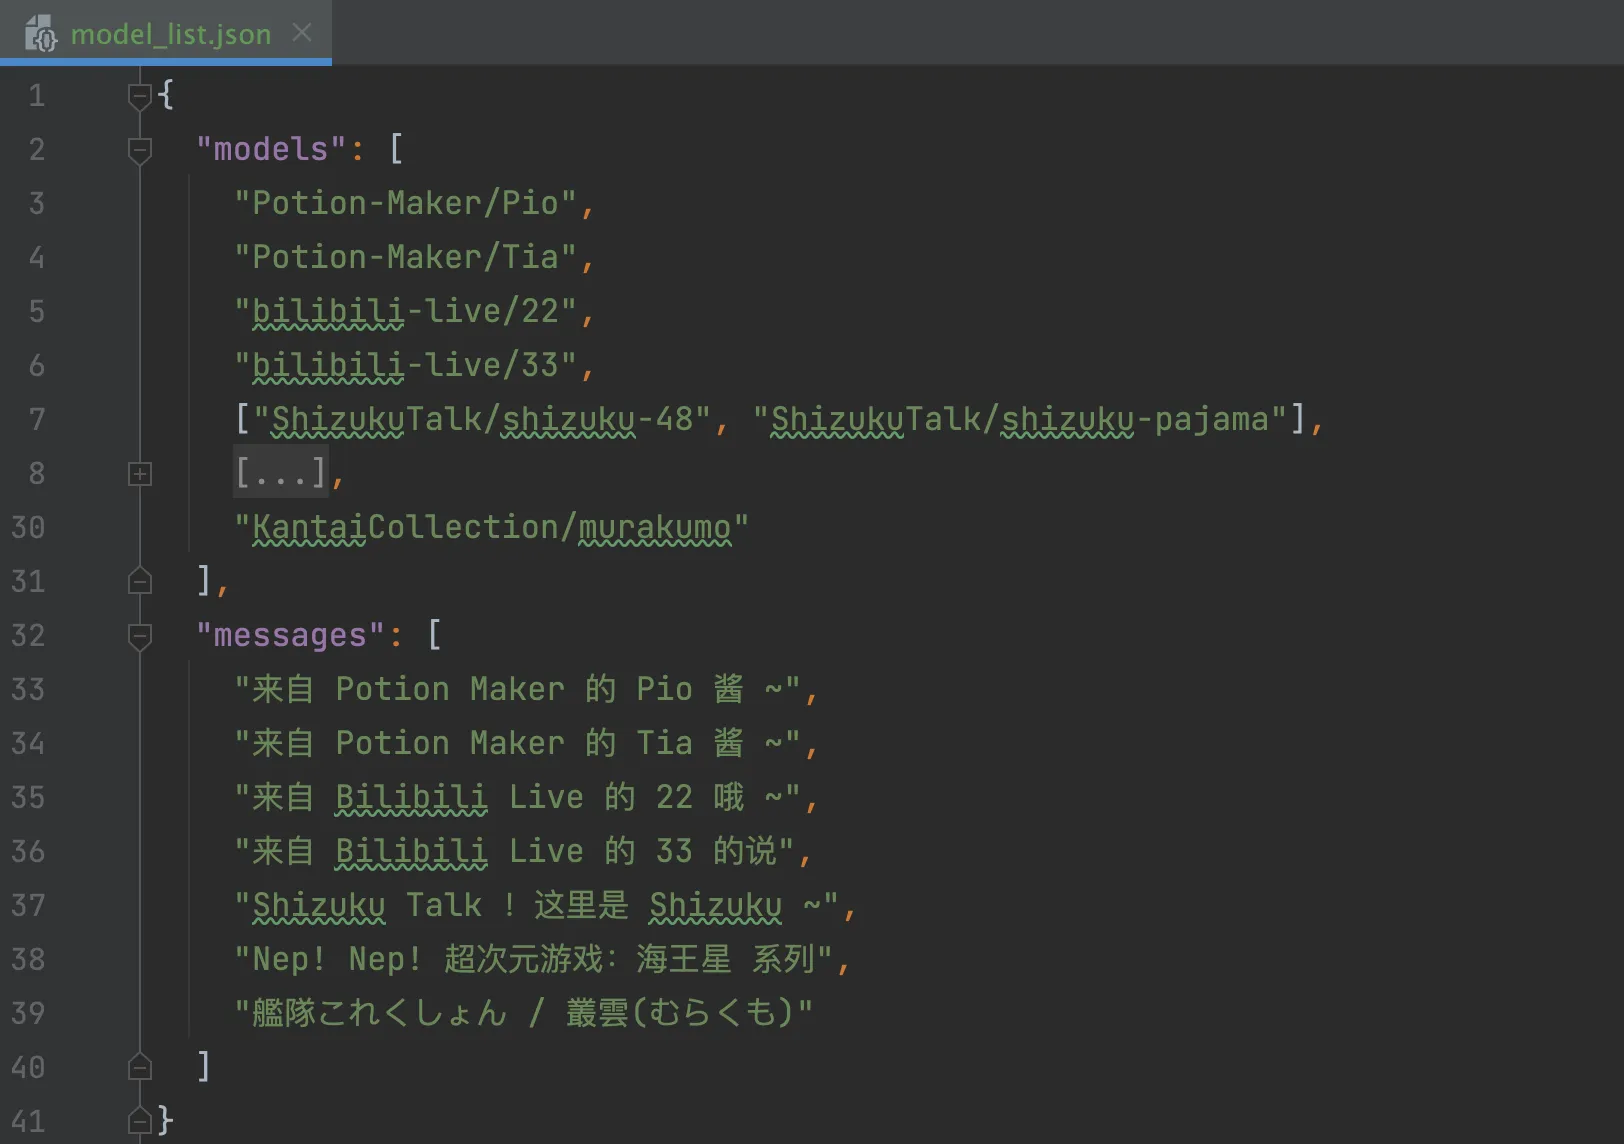
Task: Click line number 7 in the gutter
Action: 37,419
